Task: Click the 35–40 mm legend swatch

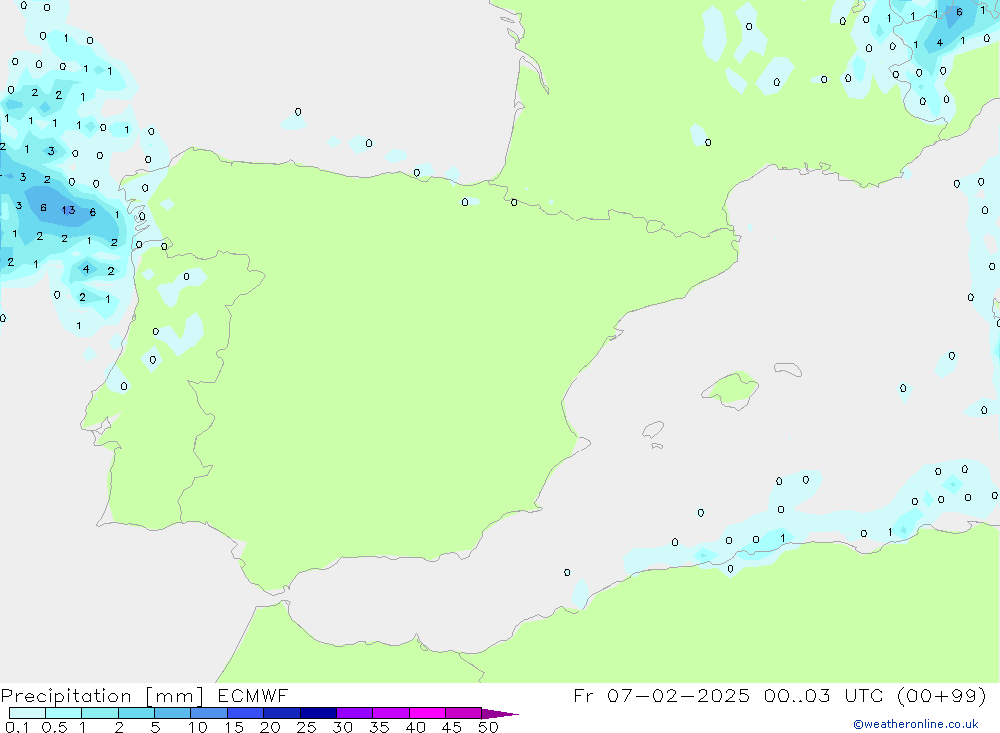Action: coord(391,713)
